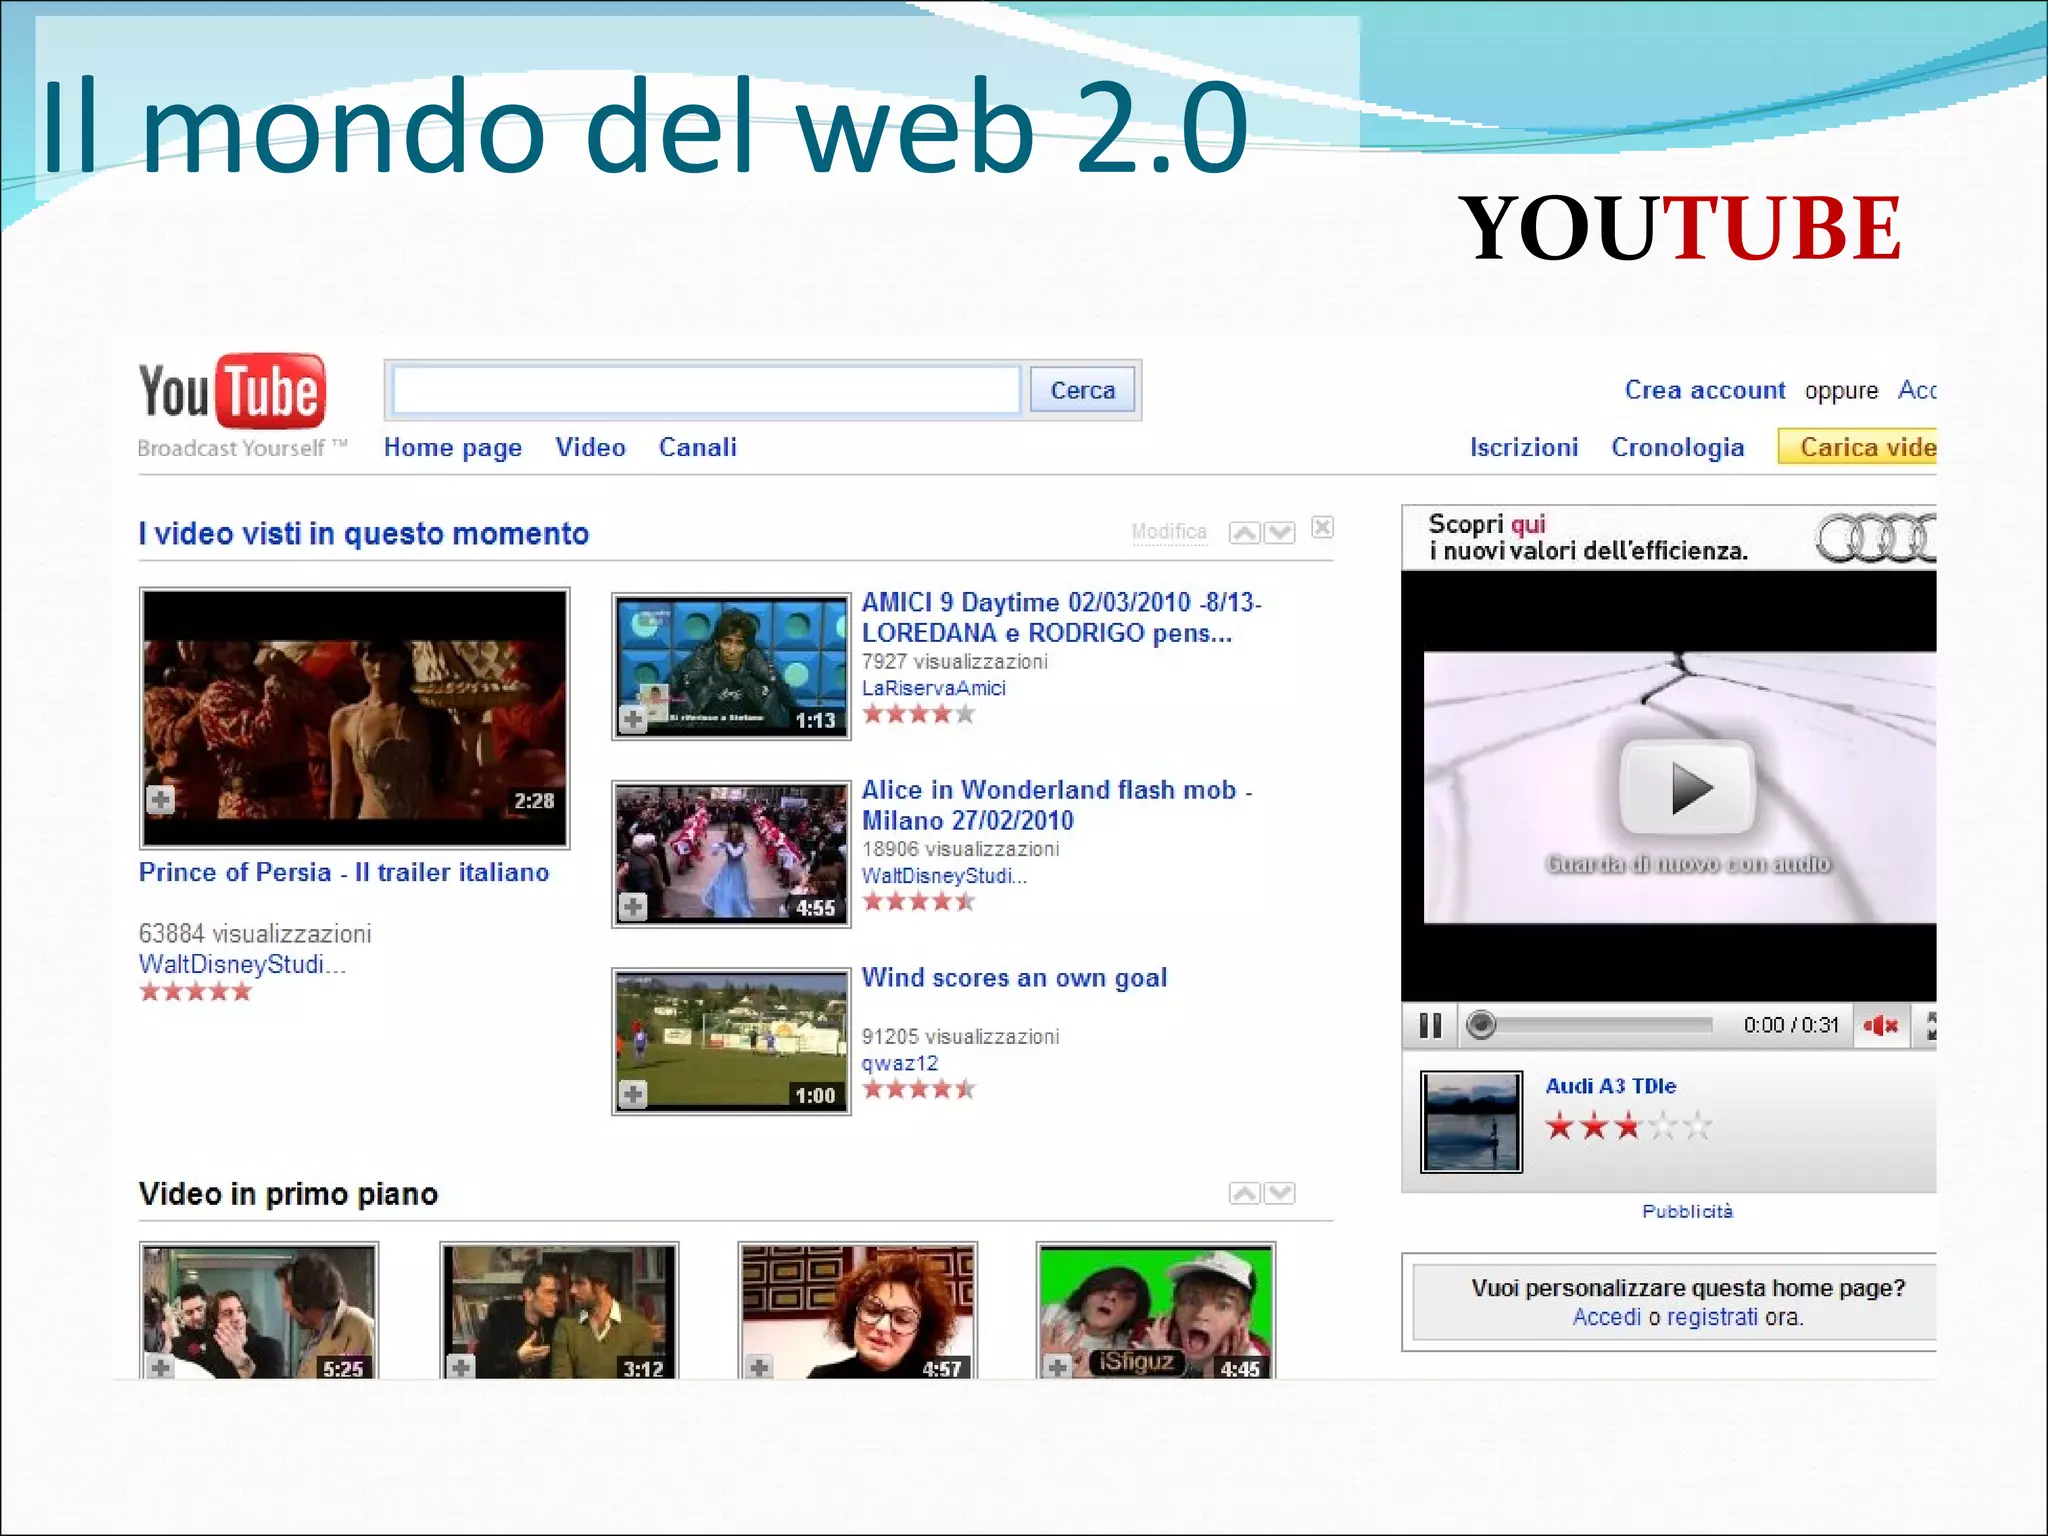Click the Audi rings logo
The height and width of the screenshot is (1536, 2048).
click(x=1876, y=539)
